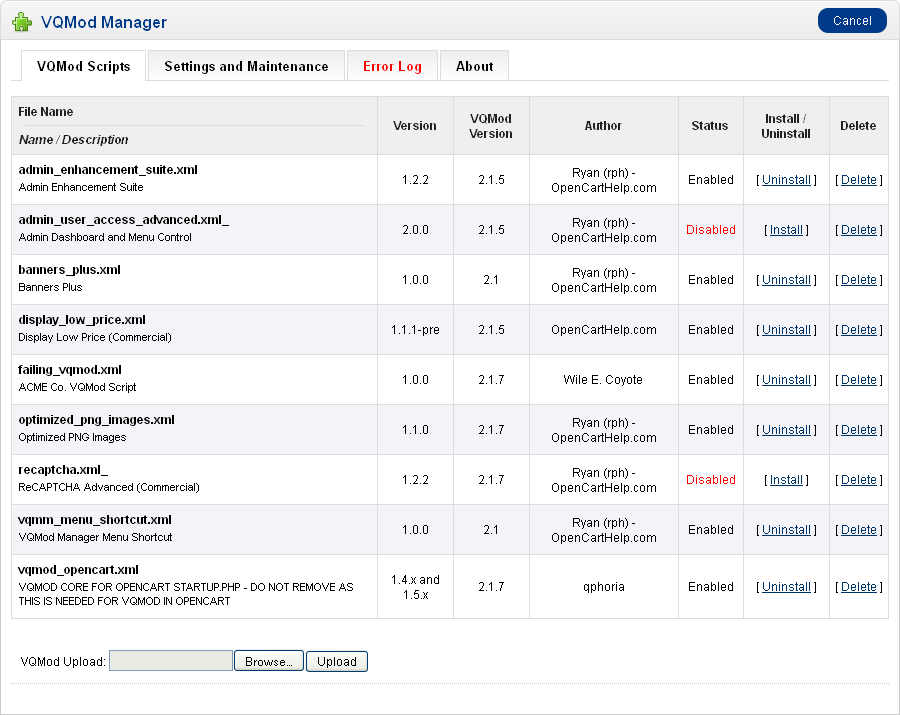
Task: Click the Status column header
Action: (710, 125)
